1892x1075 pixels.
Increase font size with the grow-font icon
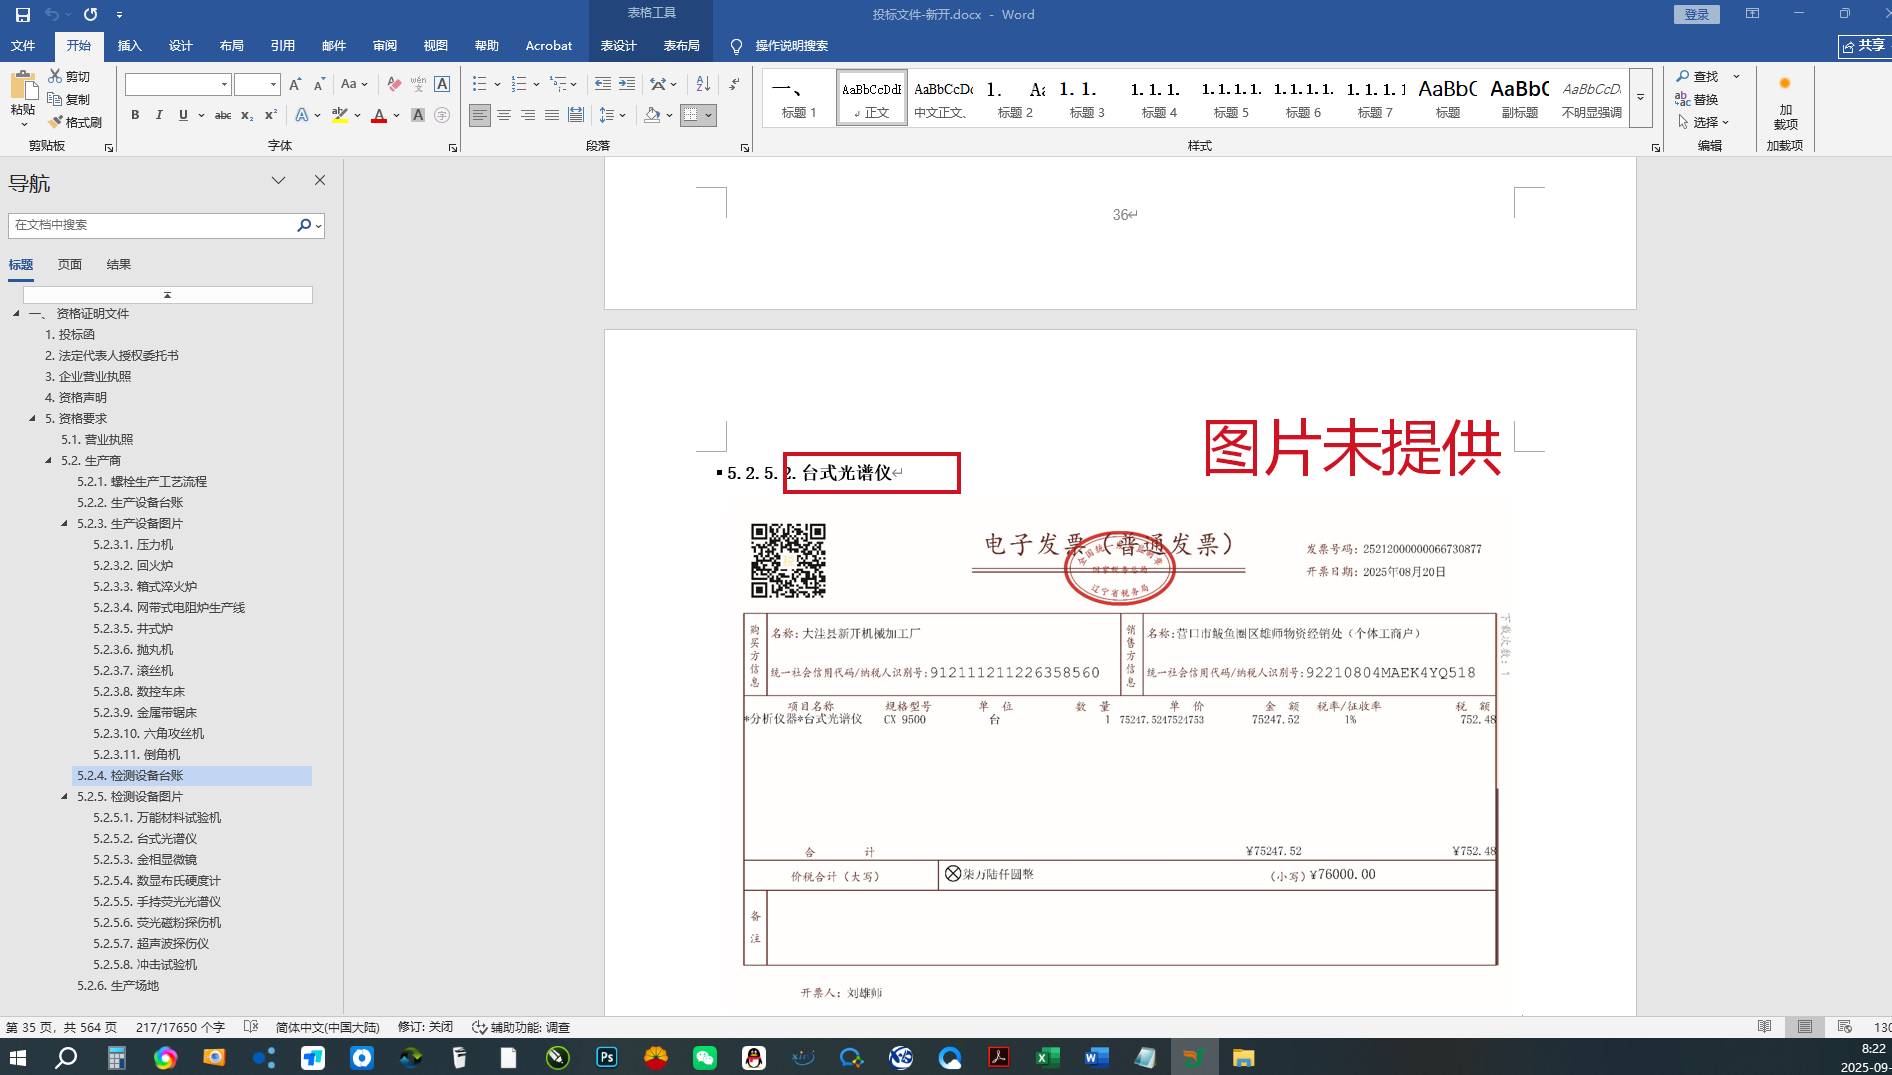pos(295,85)
